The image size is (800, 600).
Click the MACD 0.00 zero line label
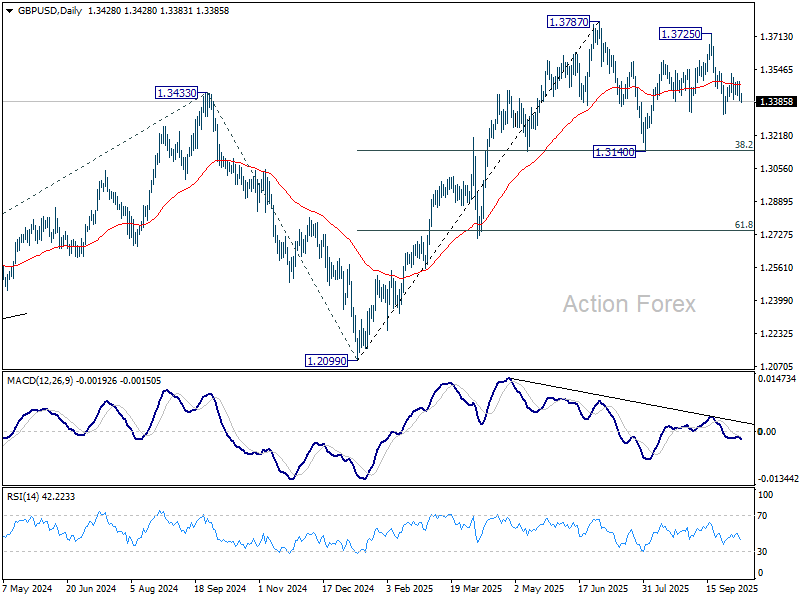pos(767,432)
